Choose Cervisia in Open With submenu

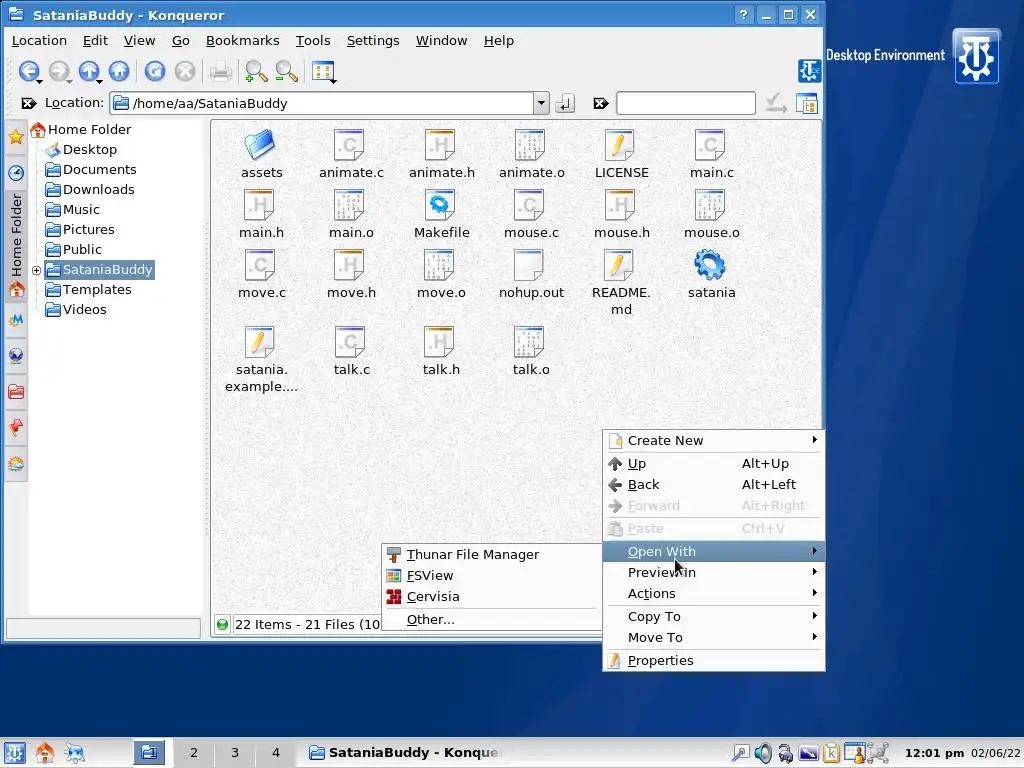click(491, 596)
